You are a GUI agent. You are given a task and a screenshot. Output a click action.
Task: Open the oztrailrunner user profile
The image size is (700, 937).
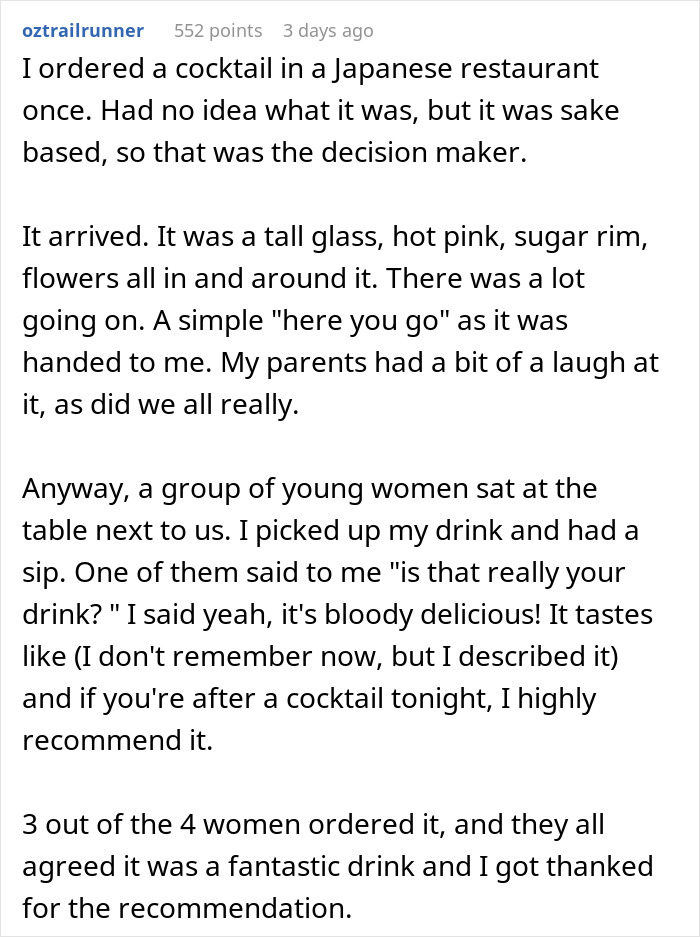click(82, 31)
